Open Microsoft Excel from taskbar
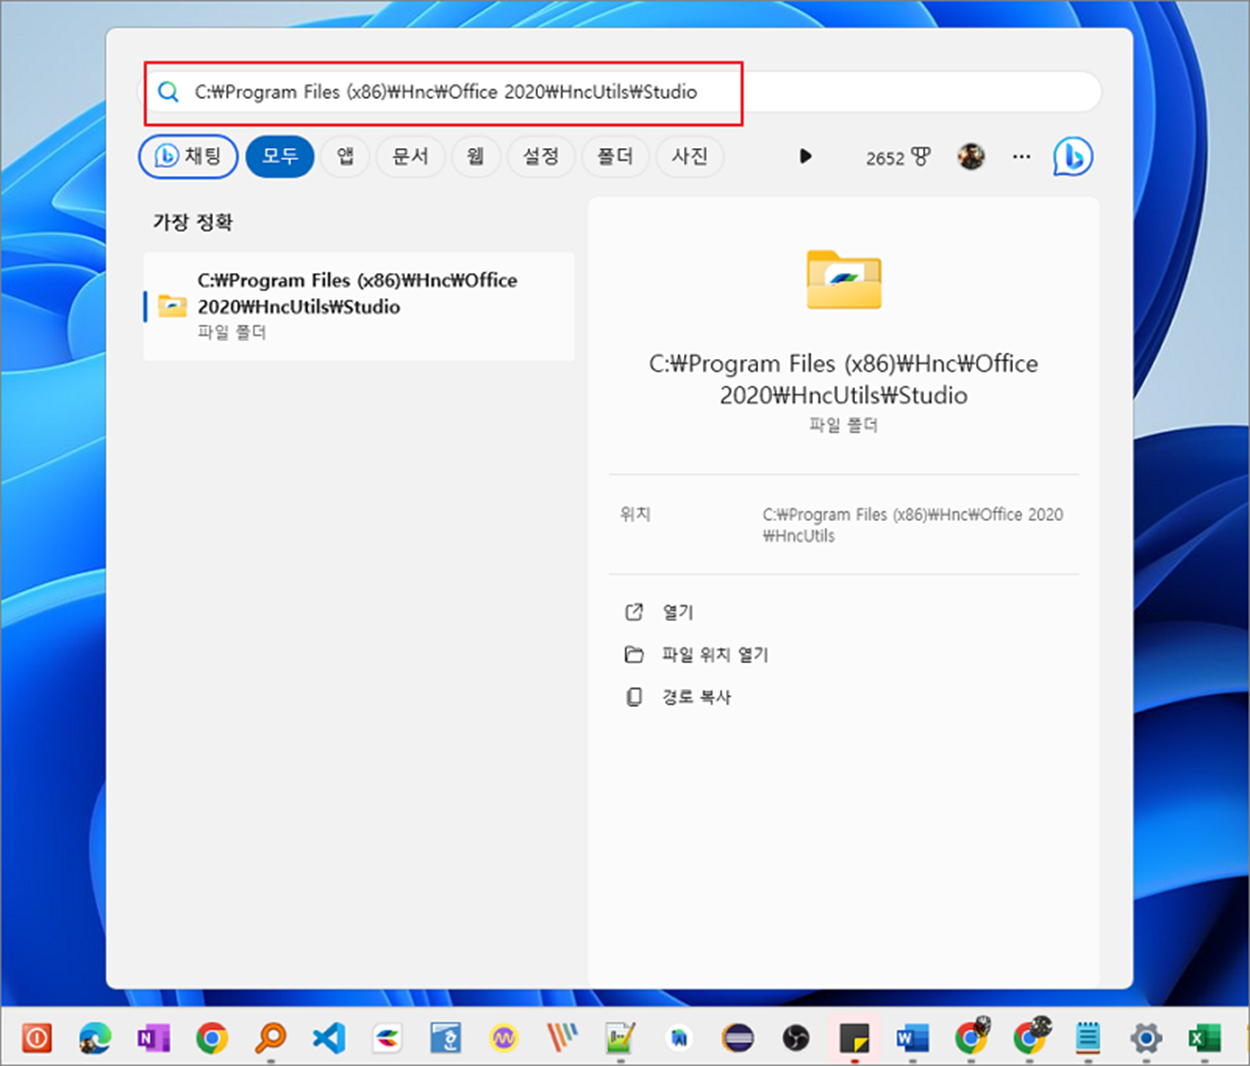The width and height of the screenshot is (1250, 1066). click(x=1204, y=1038)
